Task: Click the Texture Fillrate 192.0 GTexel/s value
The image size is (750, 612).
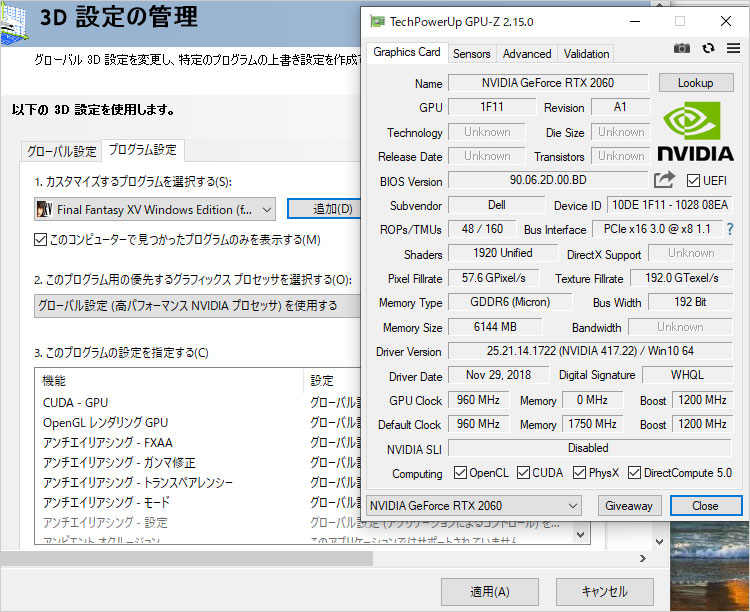Action: pyautogui.click(x=681, y=278)
